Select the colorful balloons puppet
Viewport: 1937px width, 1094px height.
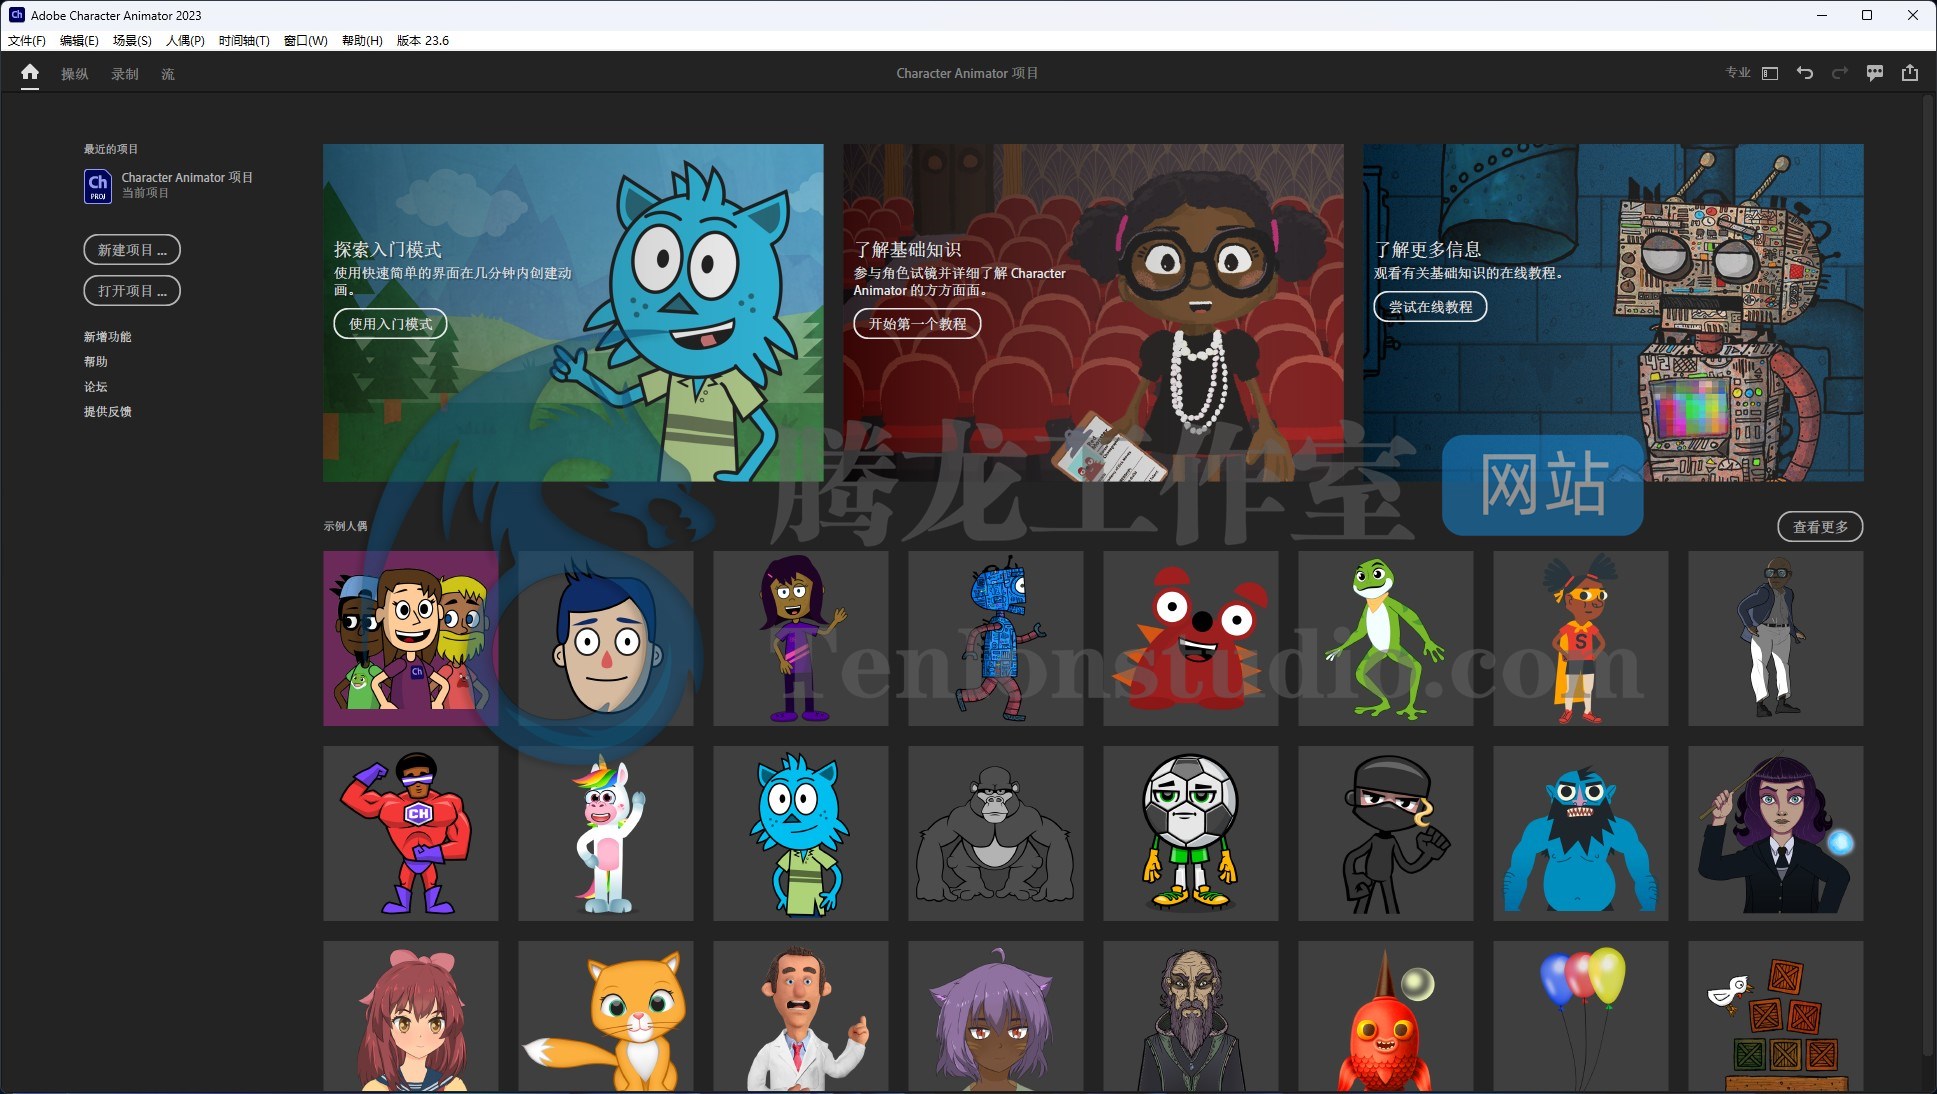pos(1581,1016)
